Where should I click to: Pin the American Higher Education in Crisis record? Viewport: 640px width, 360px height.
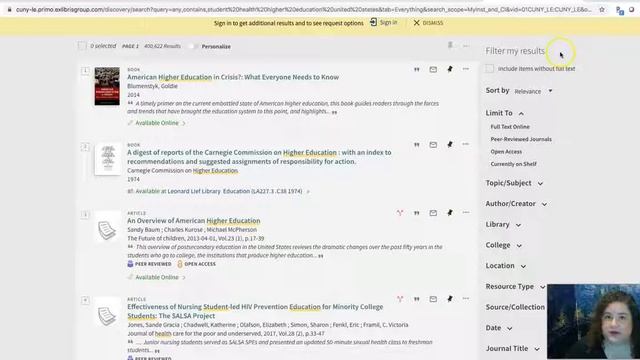[x=450, y=69]
